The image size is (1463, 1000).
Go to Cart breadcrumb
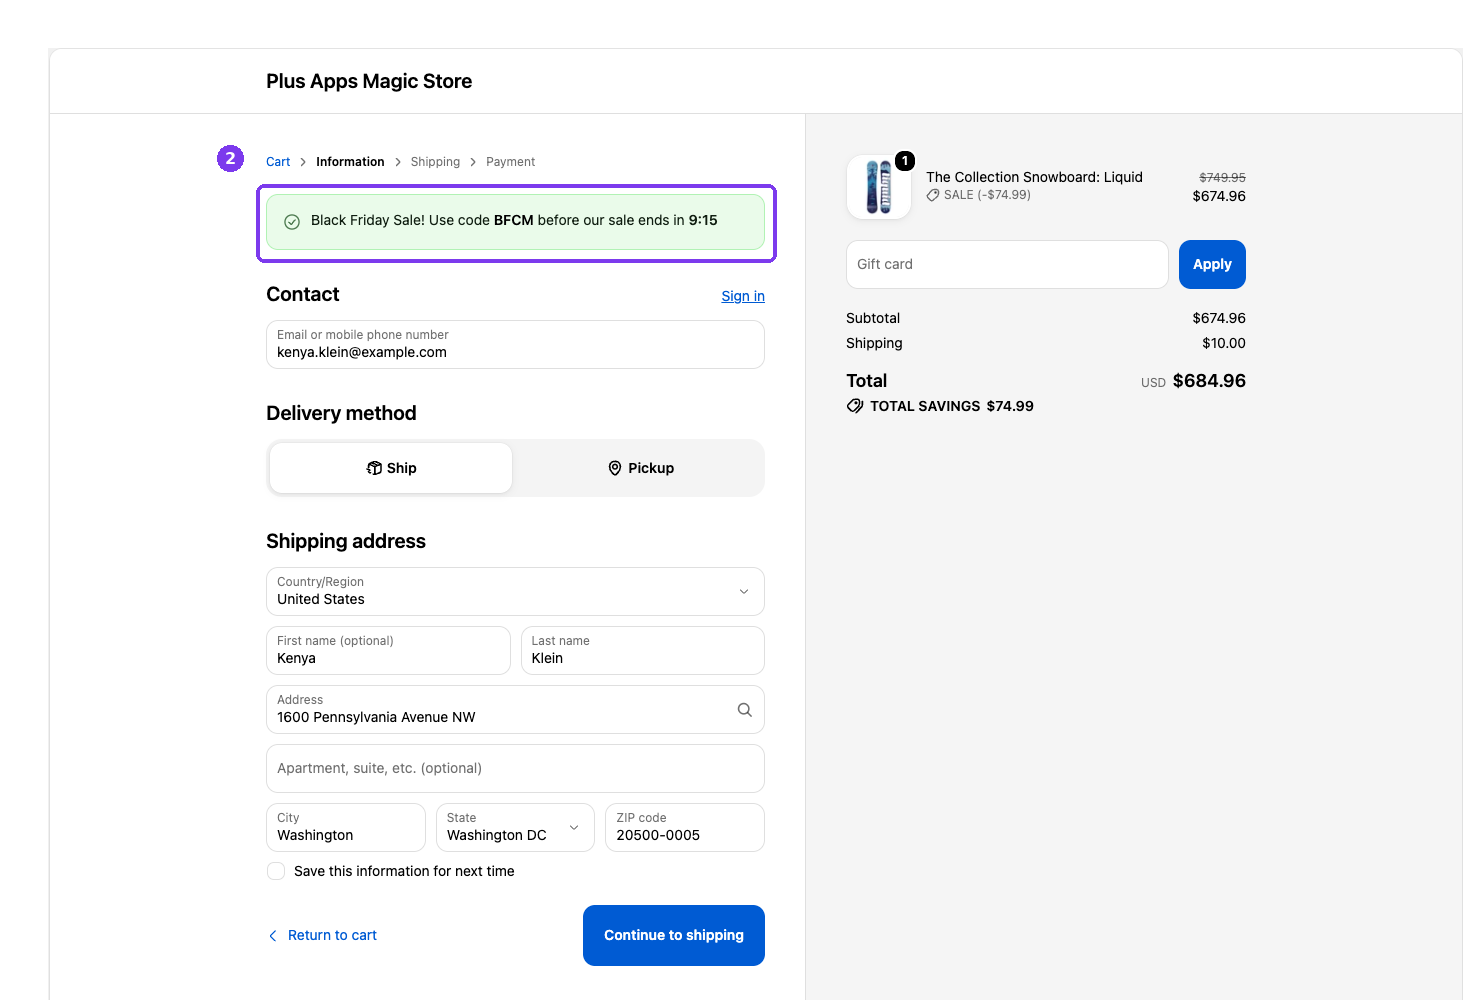(278, 162)
